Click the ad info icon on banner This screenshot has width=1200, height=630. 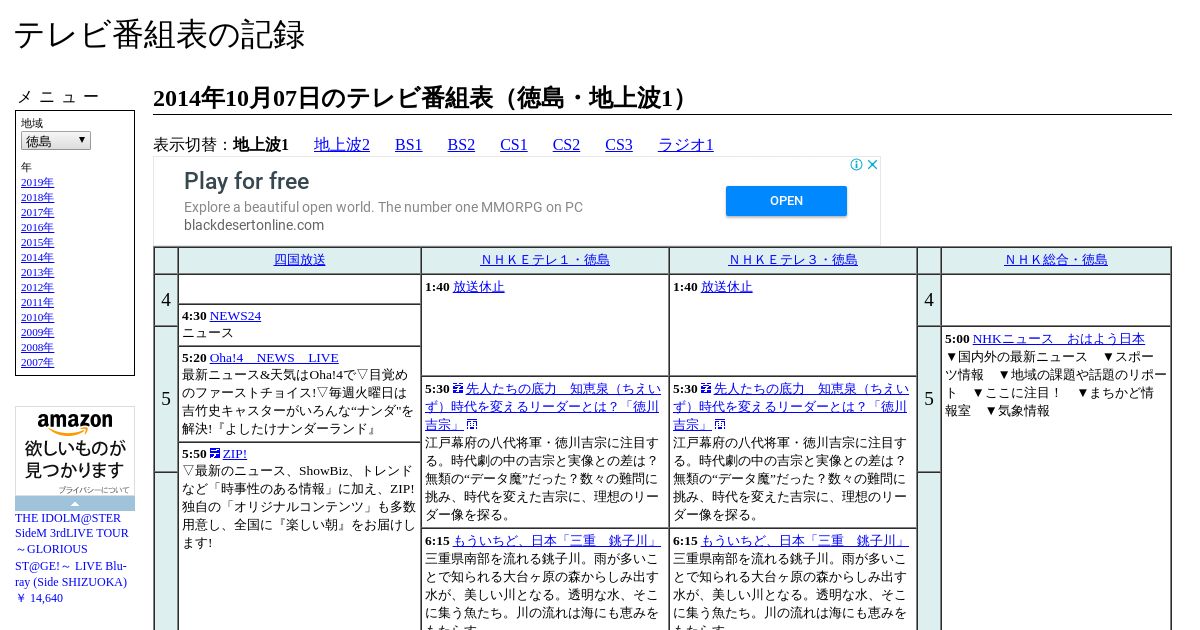click(857, 165)
